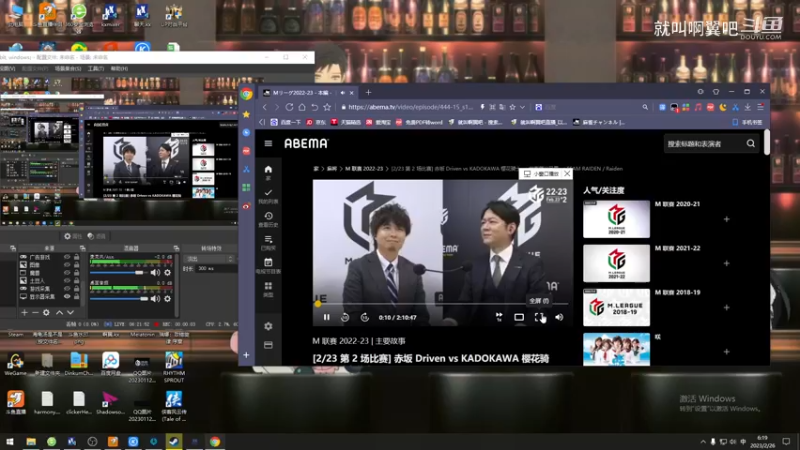The height and width of the screenshot is (450, 800).
Task: Go back in the browser
Action: point(264,107)
